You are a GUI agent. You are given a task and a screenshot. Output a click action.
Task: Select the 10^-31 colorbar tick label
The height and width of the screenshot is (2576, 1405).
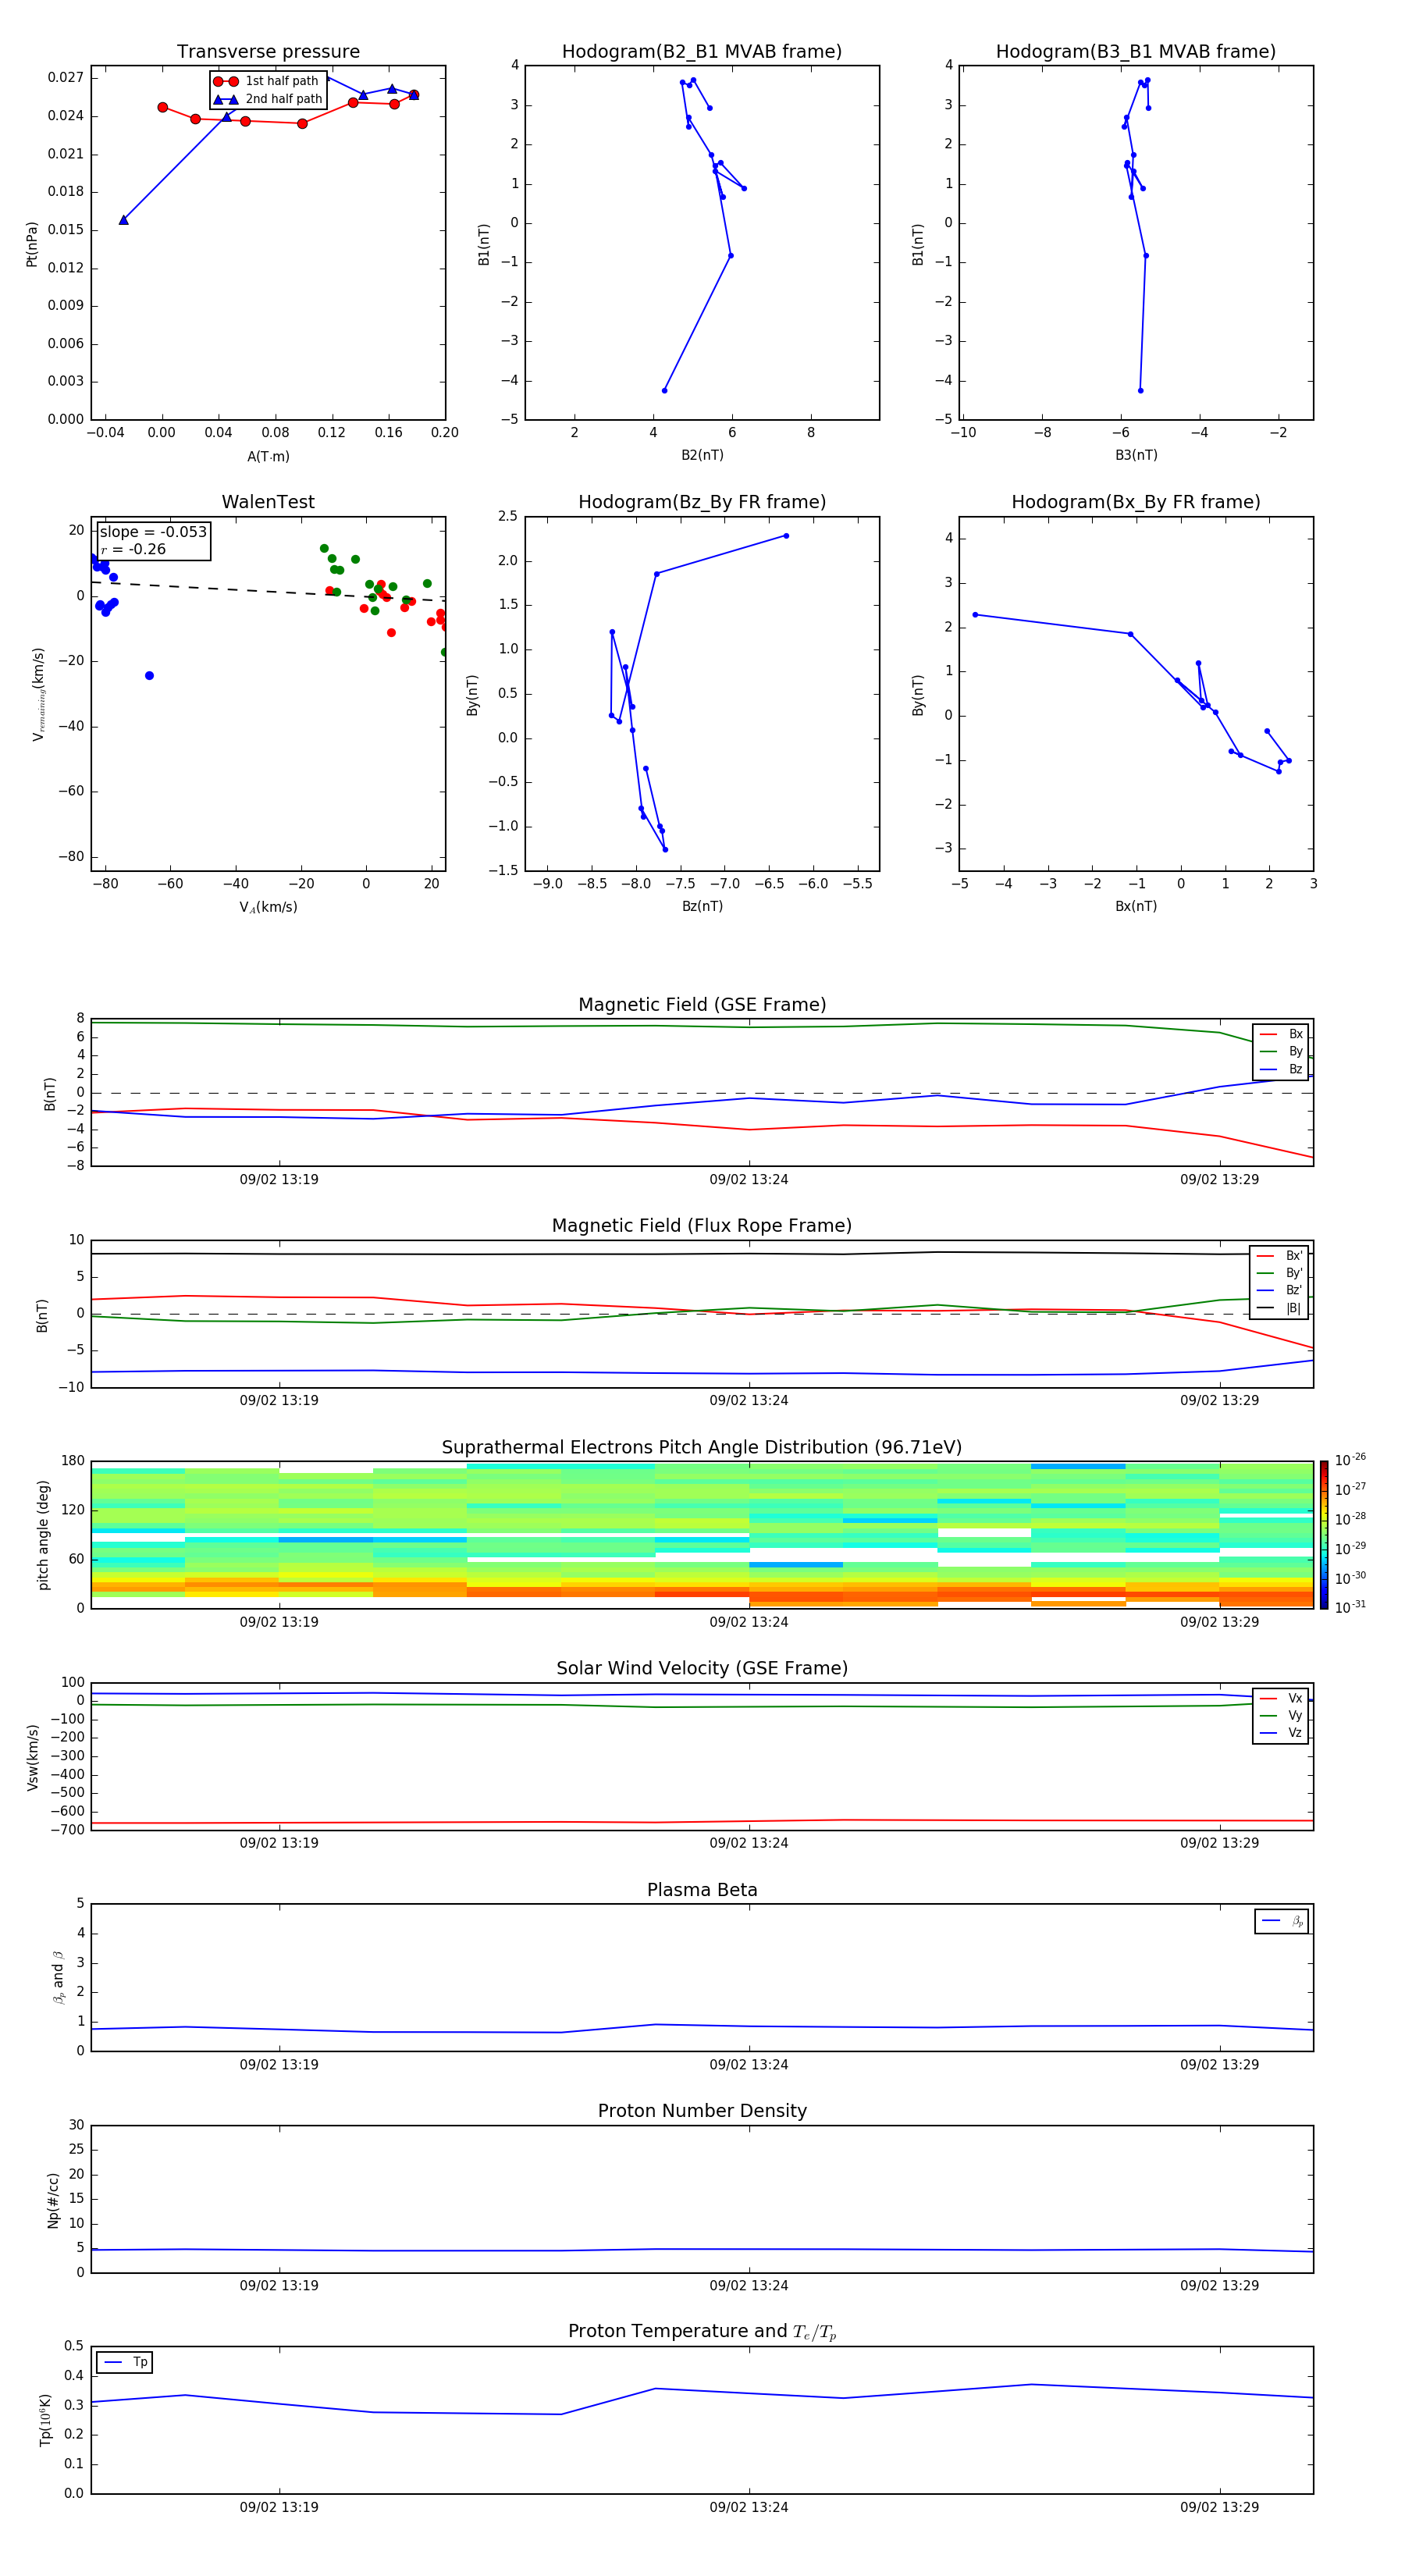[1350, 1607]
